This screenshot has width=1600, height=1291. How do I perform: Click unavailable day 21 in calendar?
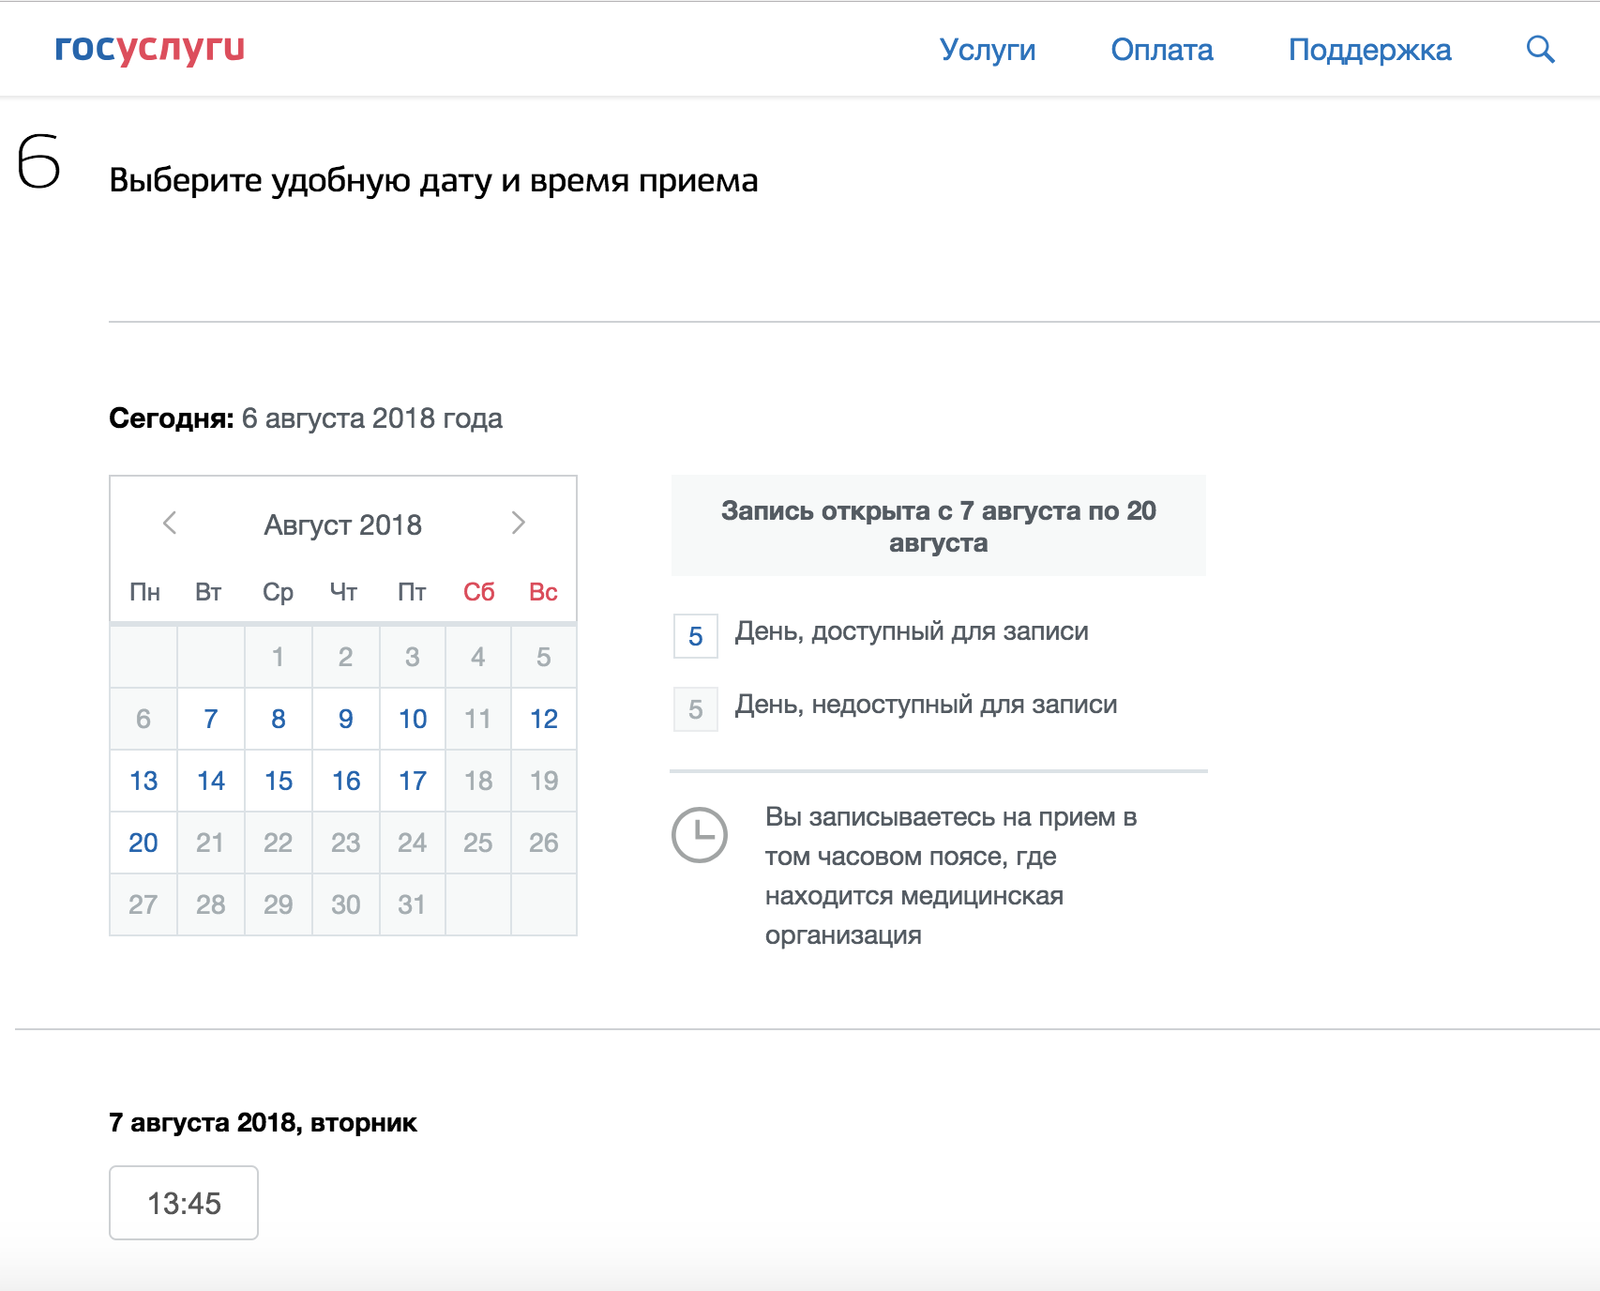pos(211,843)
